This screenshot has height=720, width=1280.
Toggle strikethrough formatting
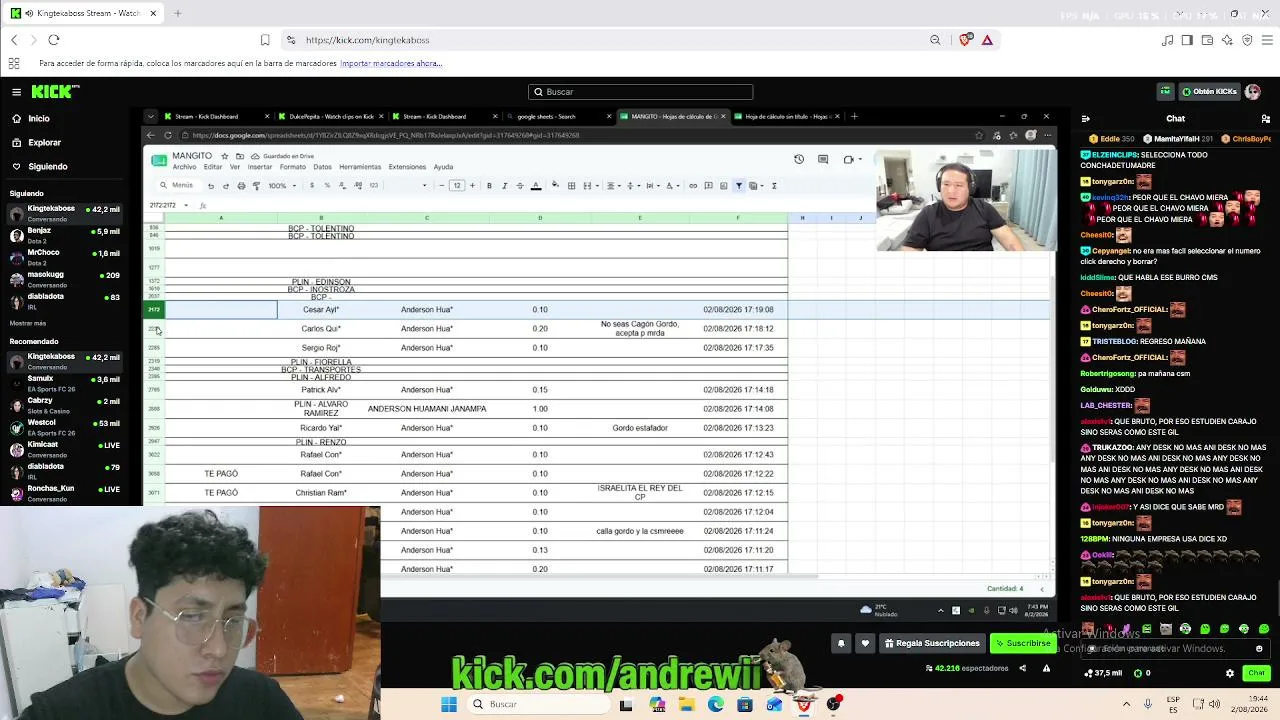coord(520,186)
